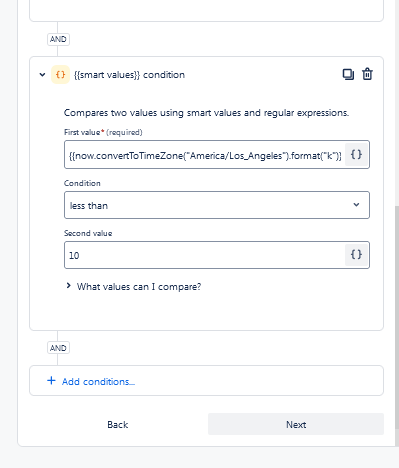Focus the Second value field containing 10
This screenshot has width=399, height=468.
click(x=205, y=255)
